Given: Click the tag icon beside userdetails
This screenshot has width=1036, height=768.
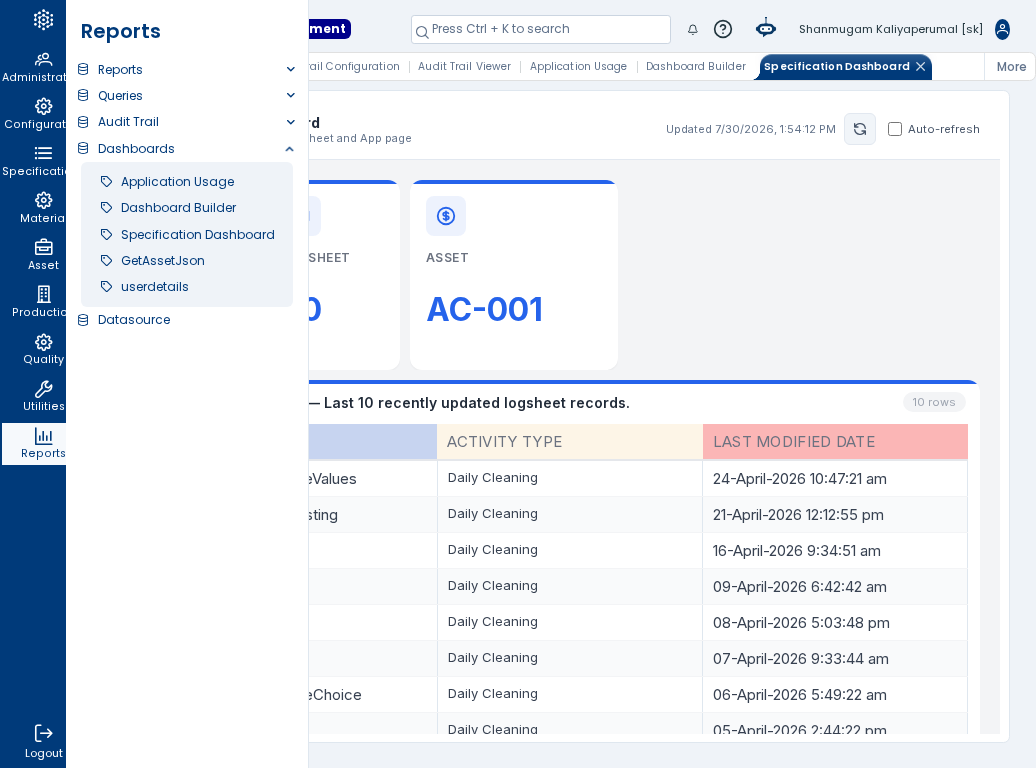Looking at the screenshot, I should 106,287.
